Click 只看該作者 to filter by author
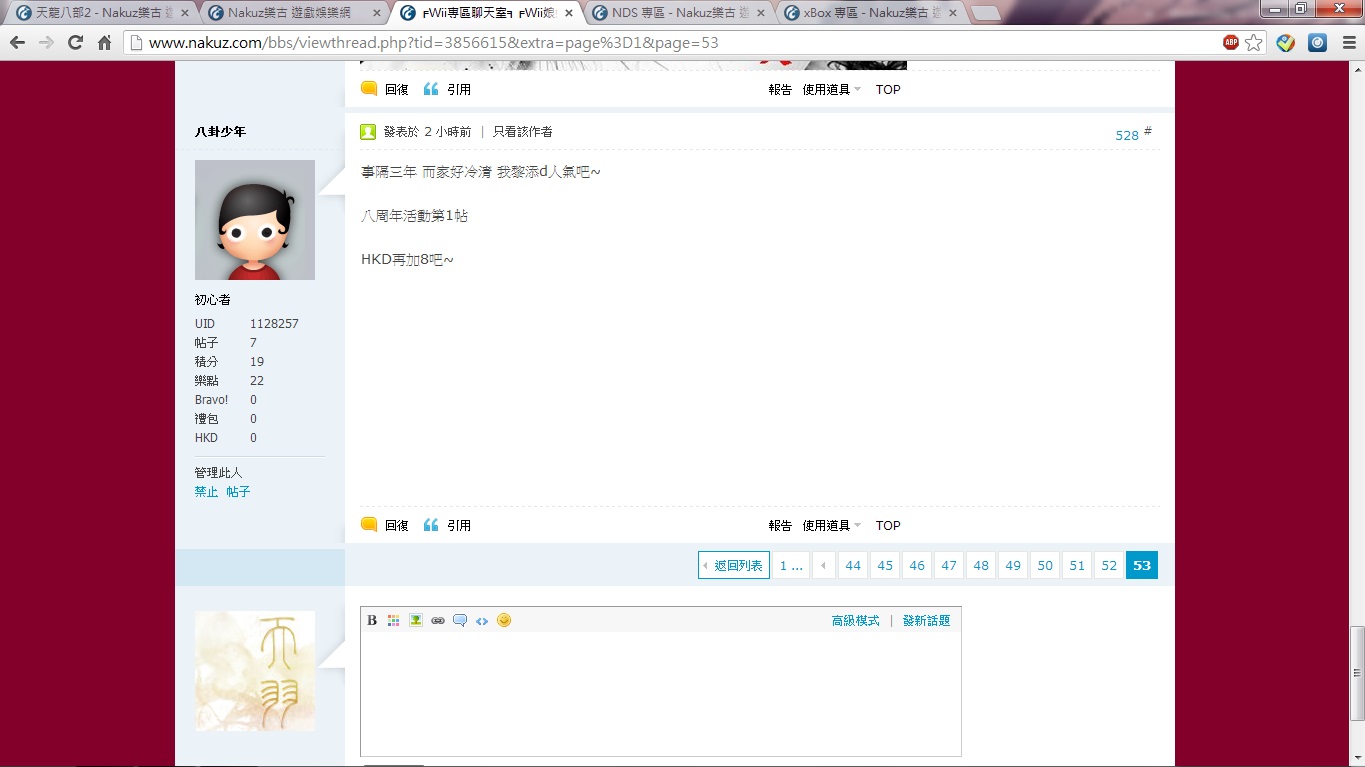This screenshot has height=767, width=1365. click(523, 131)
